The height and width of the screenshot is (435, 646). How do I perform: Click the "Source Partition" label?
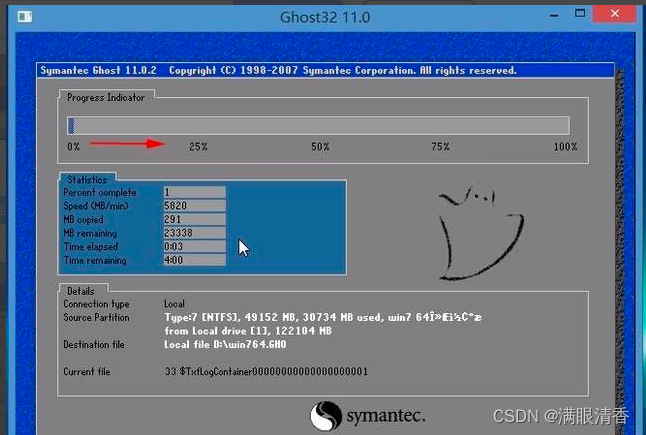pyautogui.click(x=96, y=318)
